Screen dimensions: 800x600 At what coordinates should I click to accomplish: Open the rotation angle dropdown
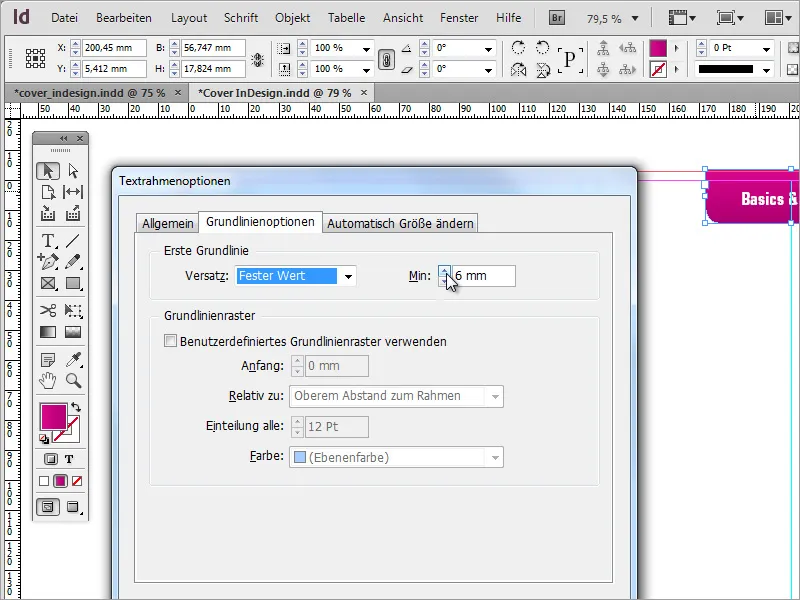[x=488, y=49]
